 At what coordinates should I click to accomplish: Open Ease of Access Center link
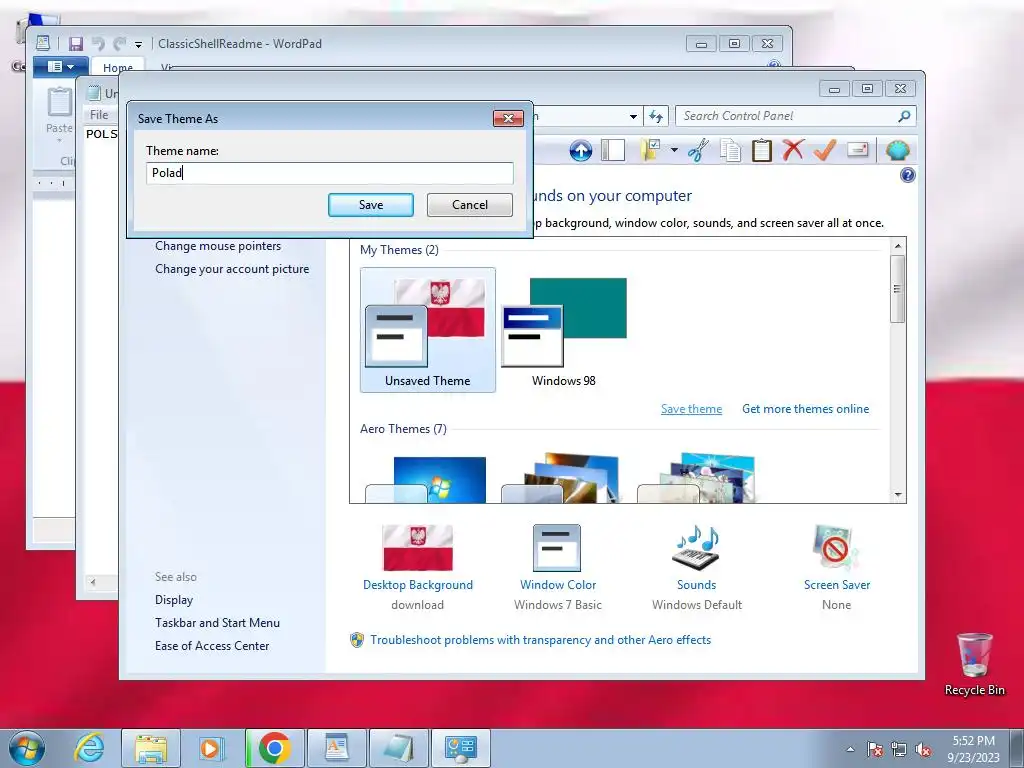tap(212, 646)
